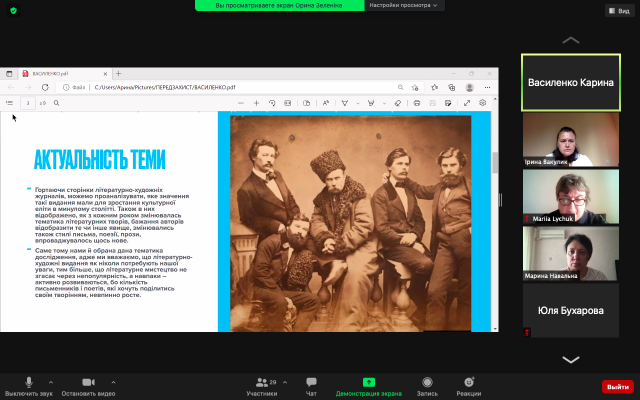Open Настройки просмотра view options dropdown
The image size is (640, 400).
tap(397, 5)
